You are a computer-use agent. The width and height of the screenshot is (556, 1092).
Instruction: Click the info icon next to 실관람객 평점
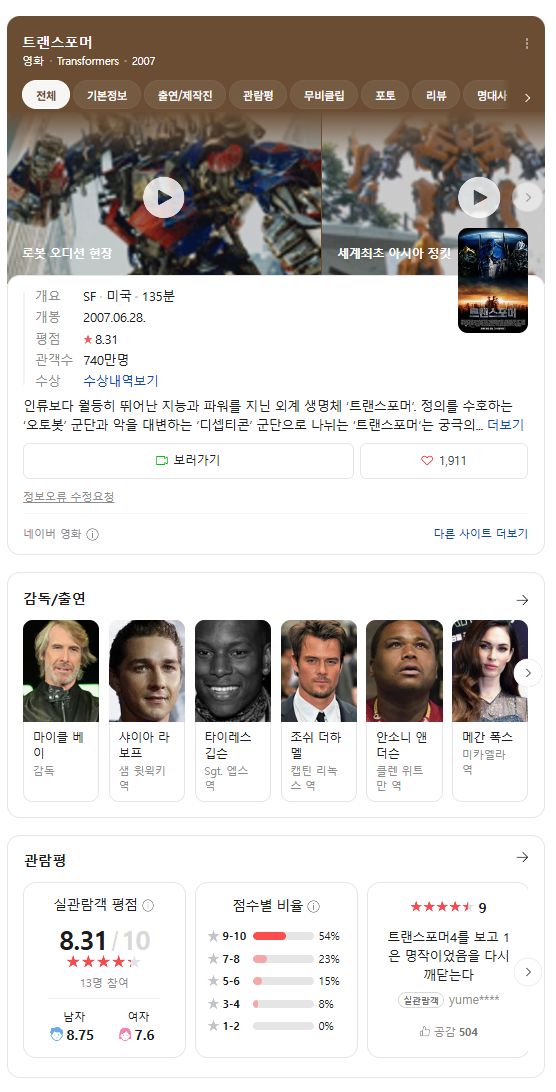click(148, 905)
